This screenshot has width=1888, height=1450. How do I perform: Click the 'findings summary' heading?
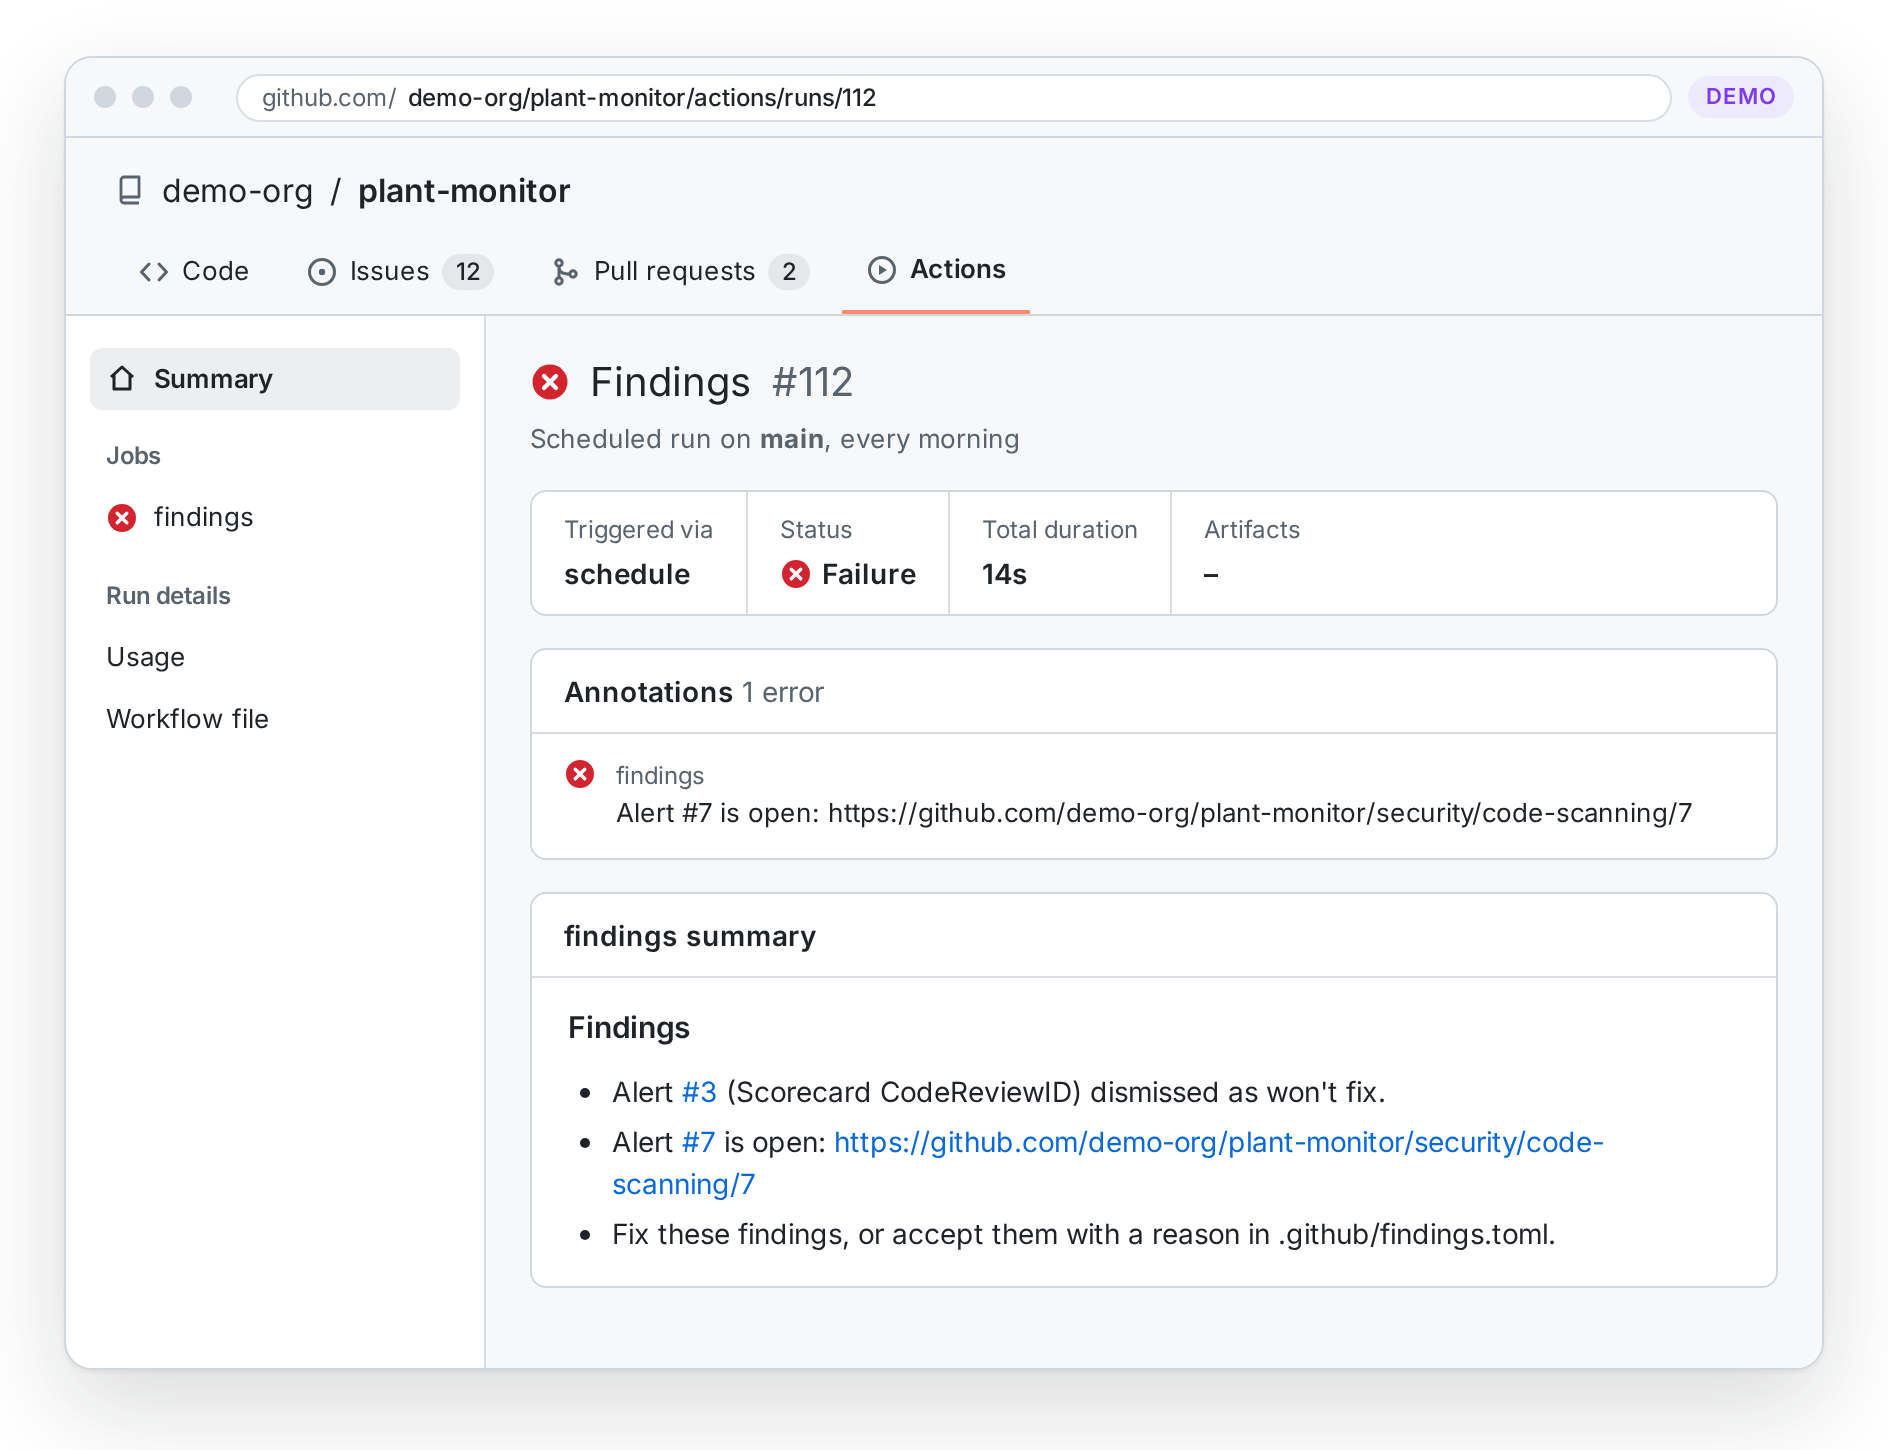[690, 936]
